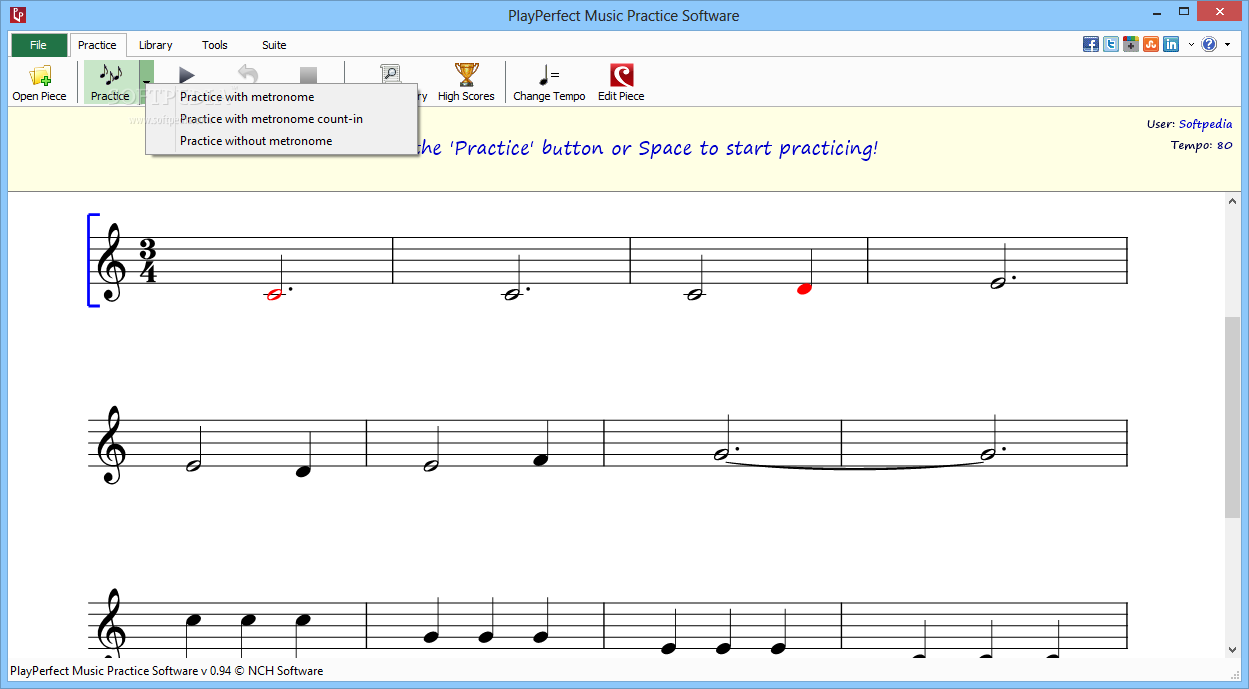Screen dimensions: 1249x689
Task: Share via Google Plus icon
Action: click(x=1131, y=44)
